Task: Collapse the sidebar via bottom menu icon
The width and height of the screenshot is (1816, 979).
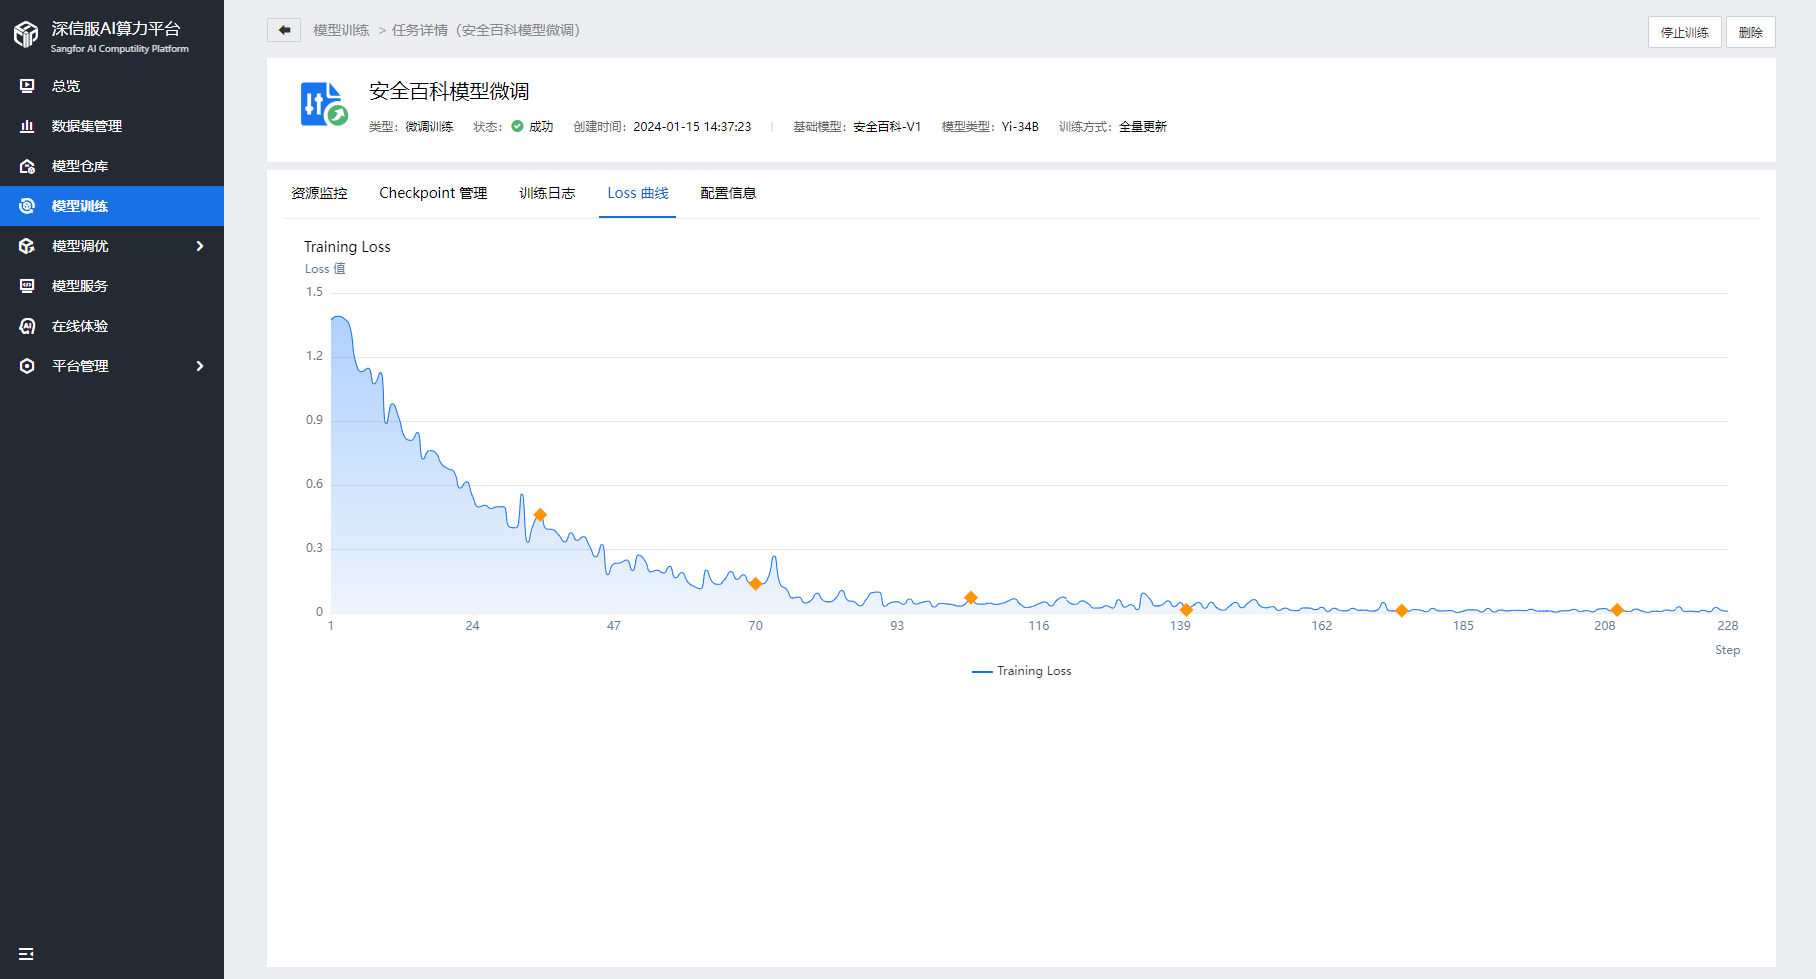Action: 27,954
